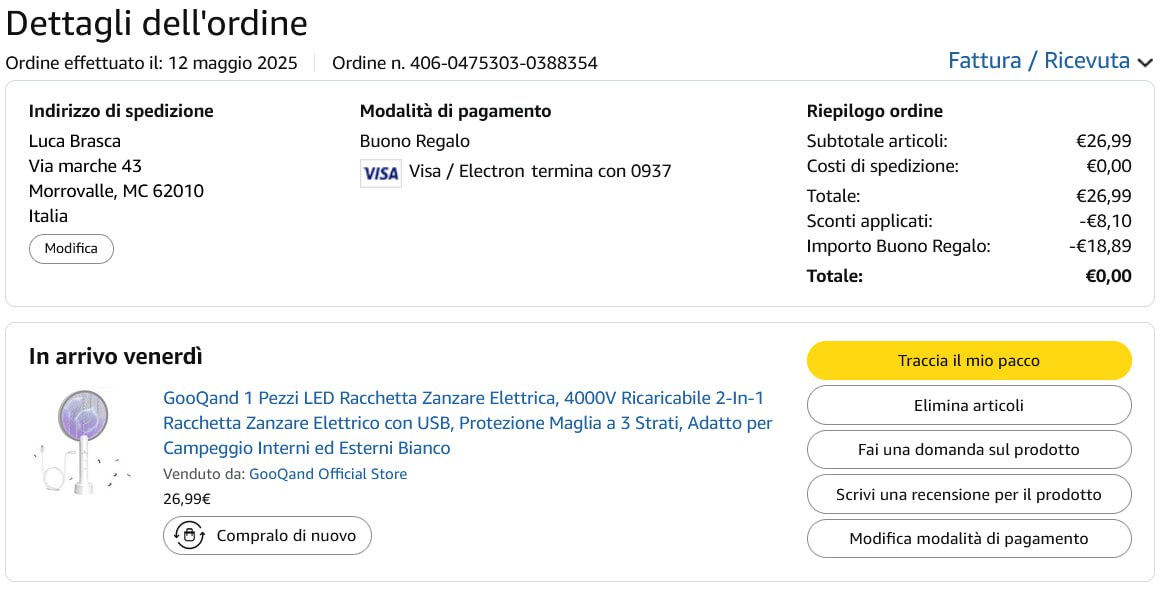This screenshot has height=593, width=1167.
Task: Expand the Fattura / Ricevuta chevron arrow
Action: point(1145,62)
